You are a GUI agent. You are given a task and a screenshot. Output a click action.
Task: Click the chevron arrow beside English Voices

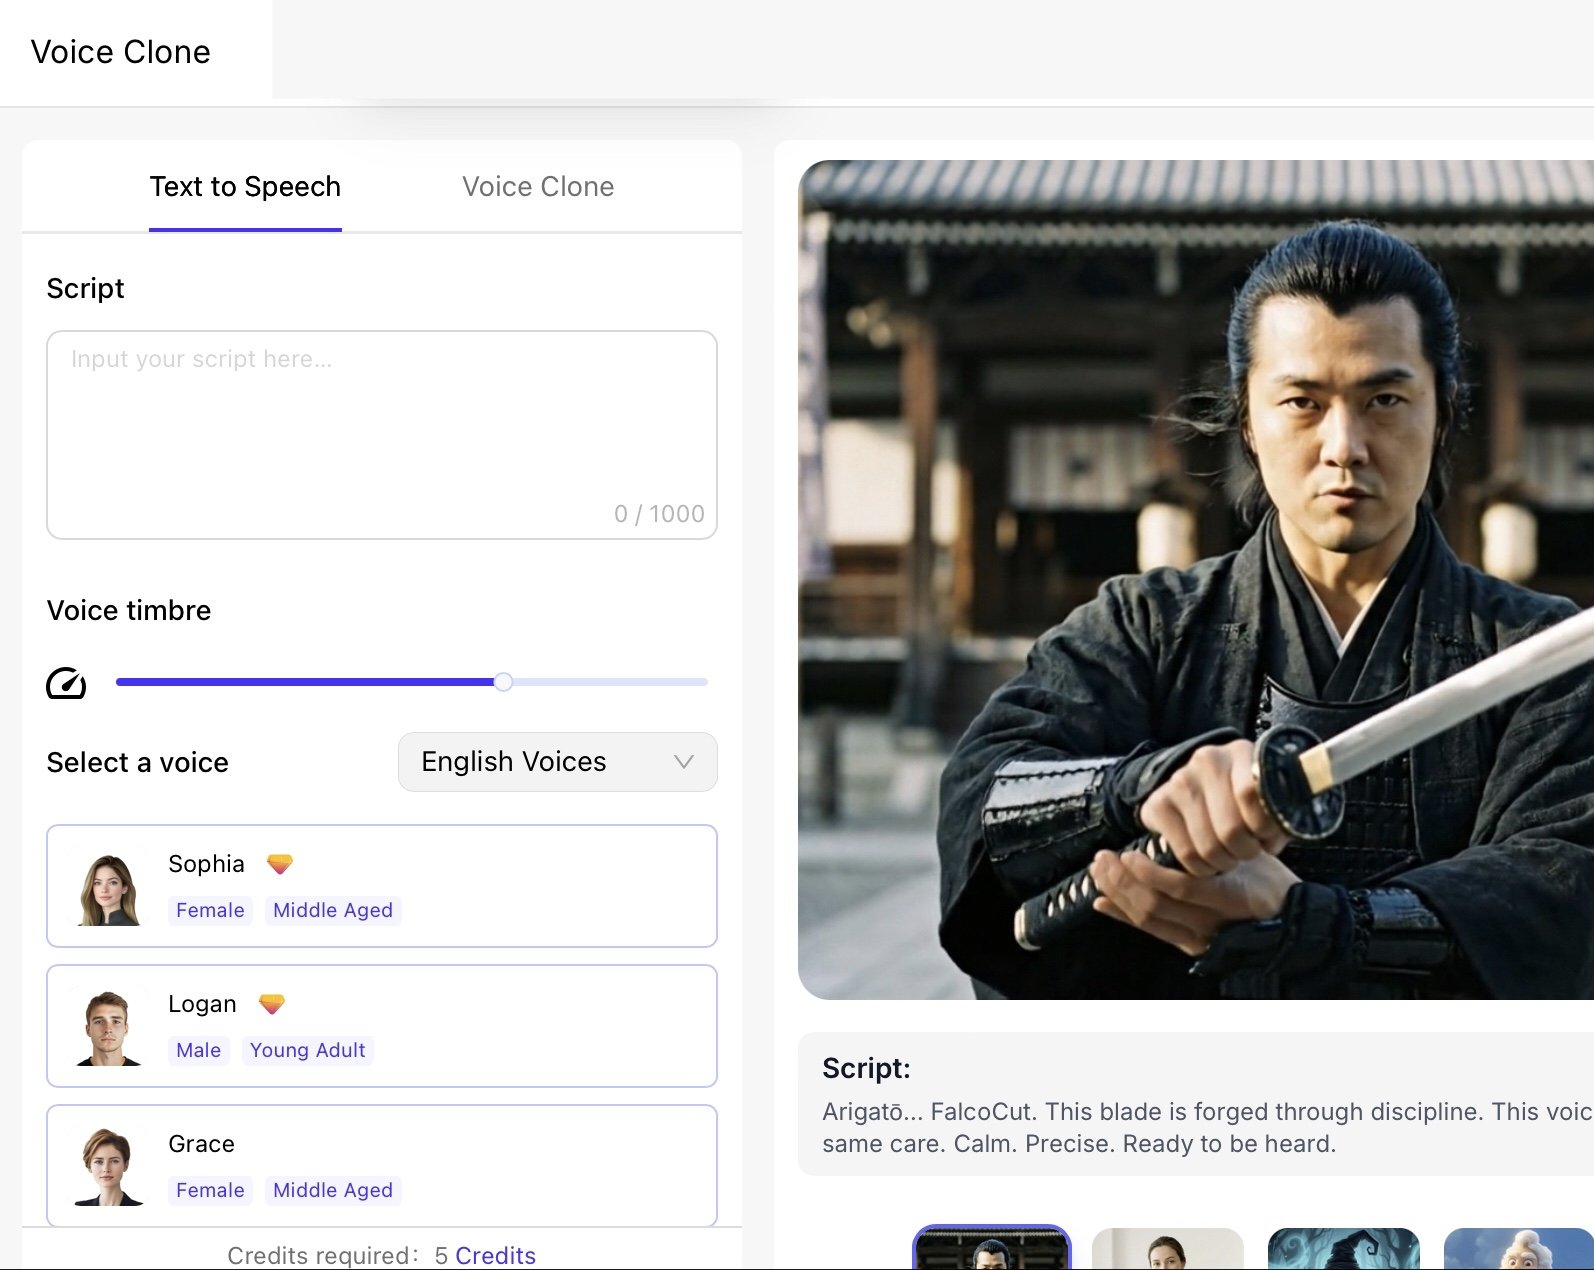pos(684,762)
